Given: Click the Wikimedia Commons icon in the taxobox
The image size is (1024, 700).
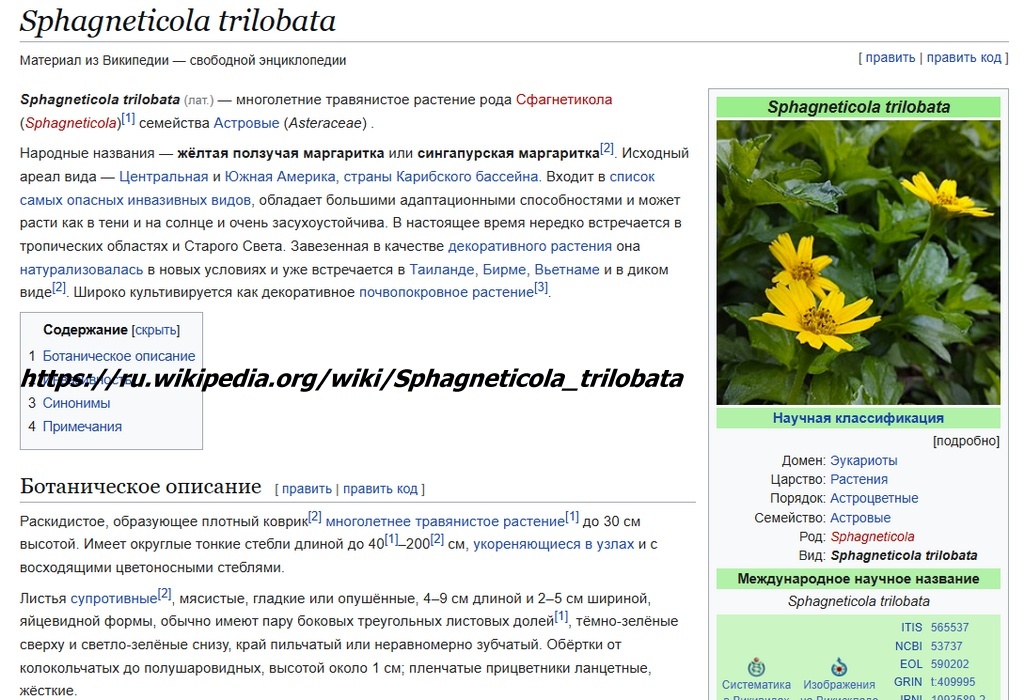Looking at the screenshot, I should (x=837, y=666).
